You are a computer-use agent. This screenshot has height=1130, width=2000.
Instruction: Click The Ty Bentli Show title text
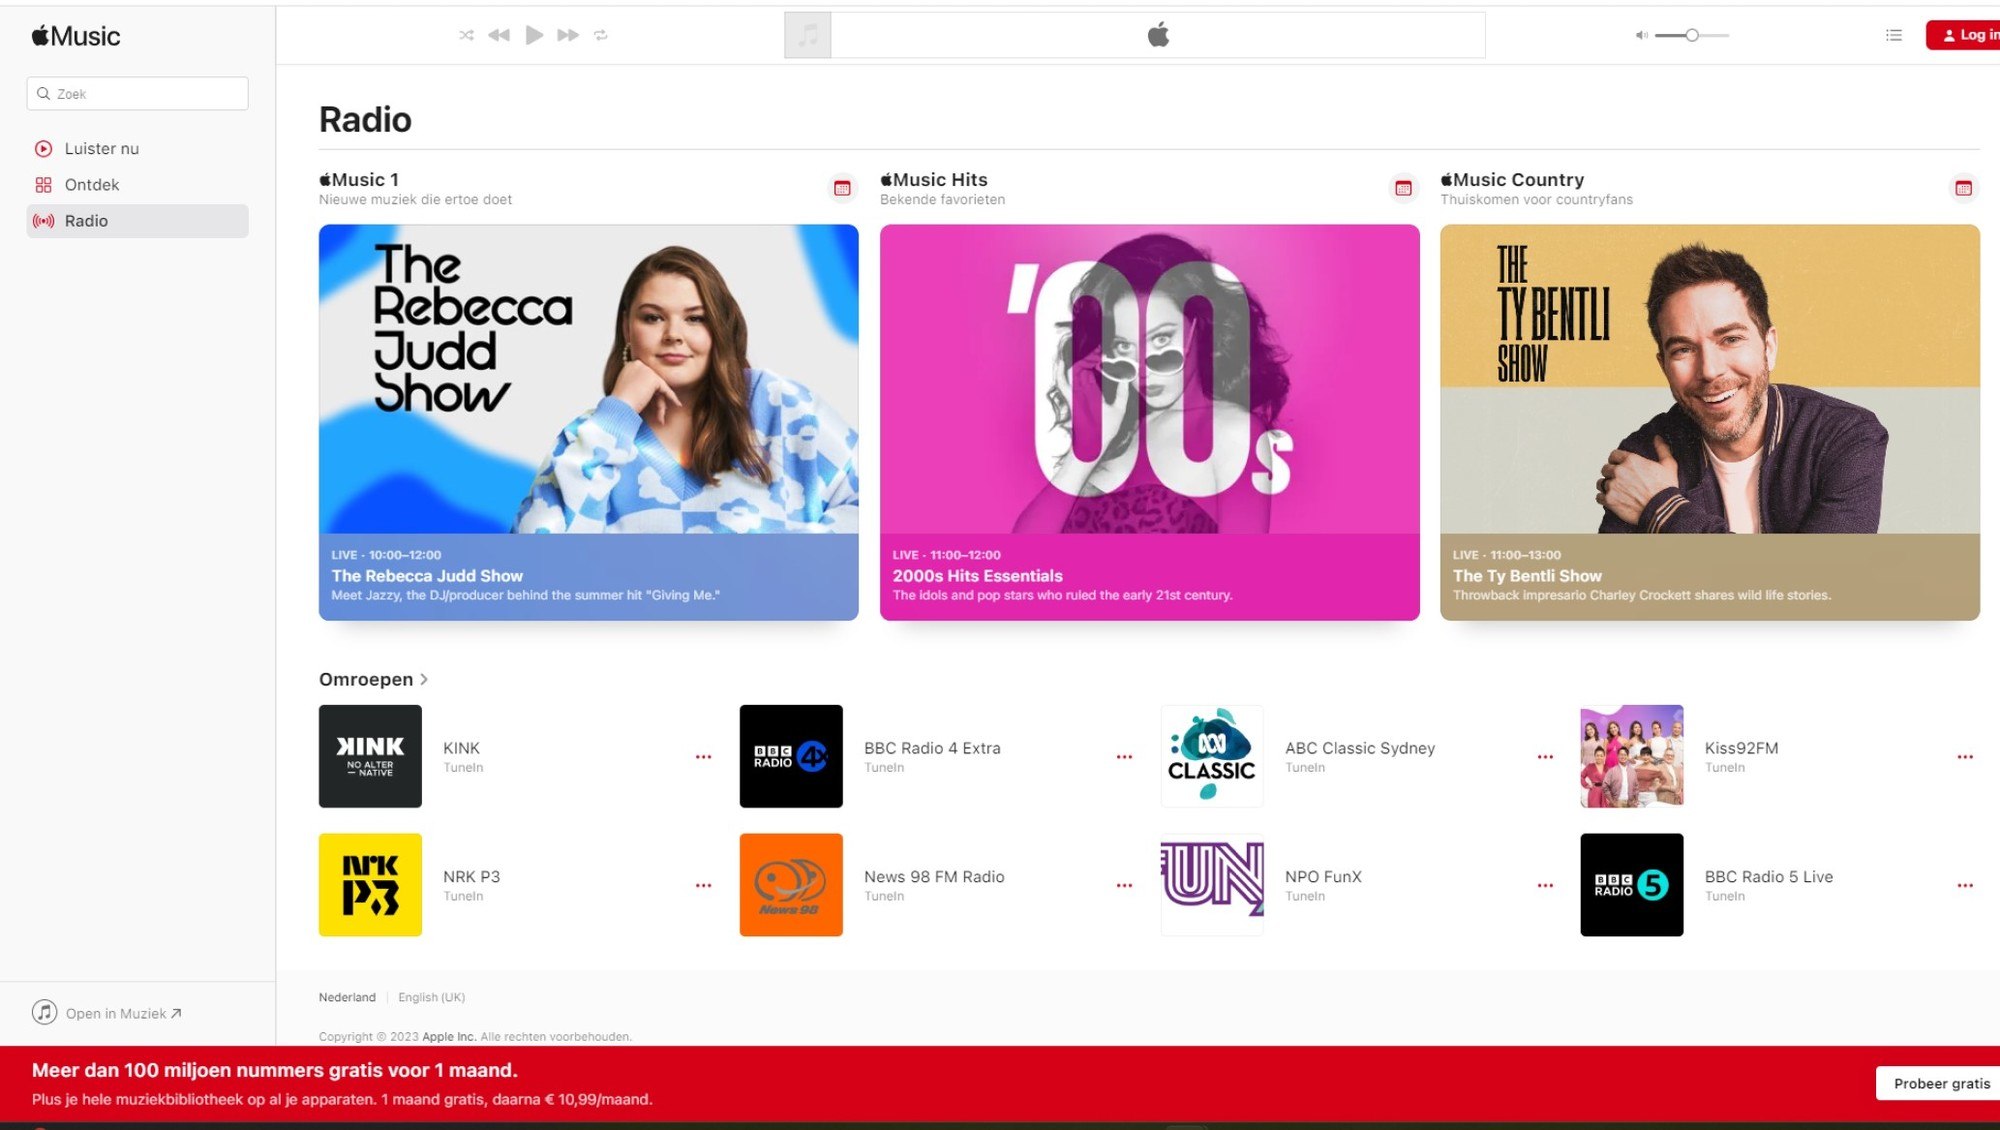click(x=1527, y=576)
